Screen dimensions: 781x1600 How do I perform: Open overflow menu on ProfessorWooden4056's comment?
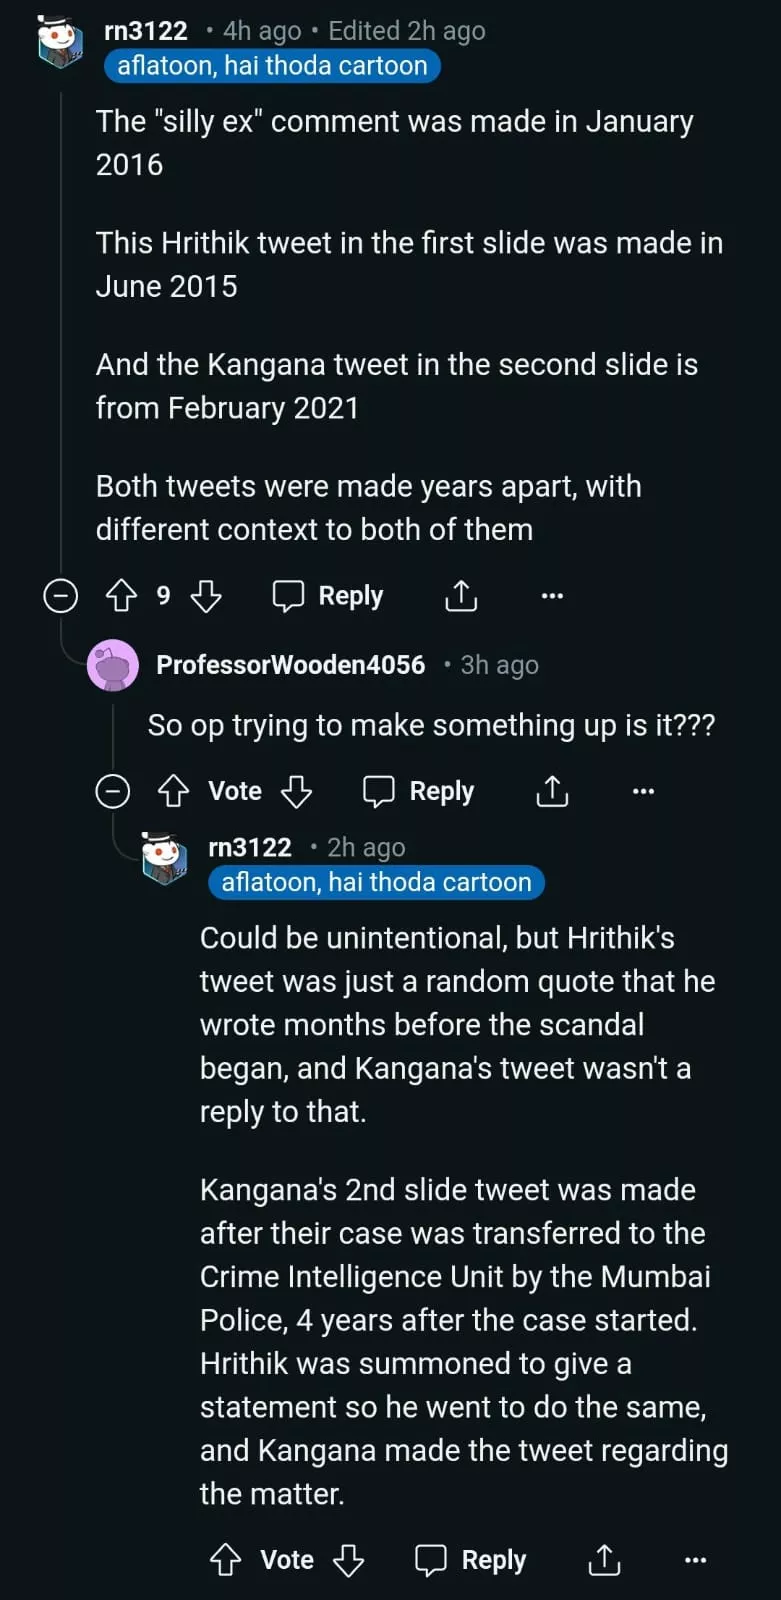tap(644, 792)
